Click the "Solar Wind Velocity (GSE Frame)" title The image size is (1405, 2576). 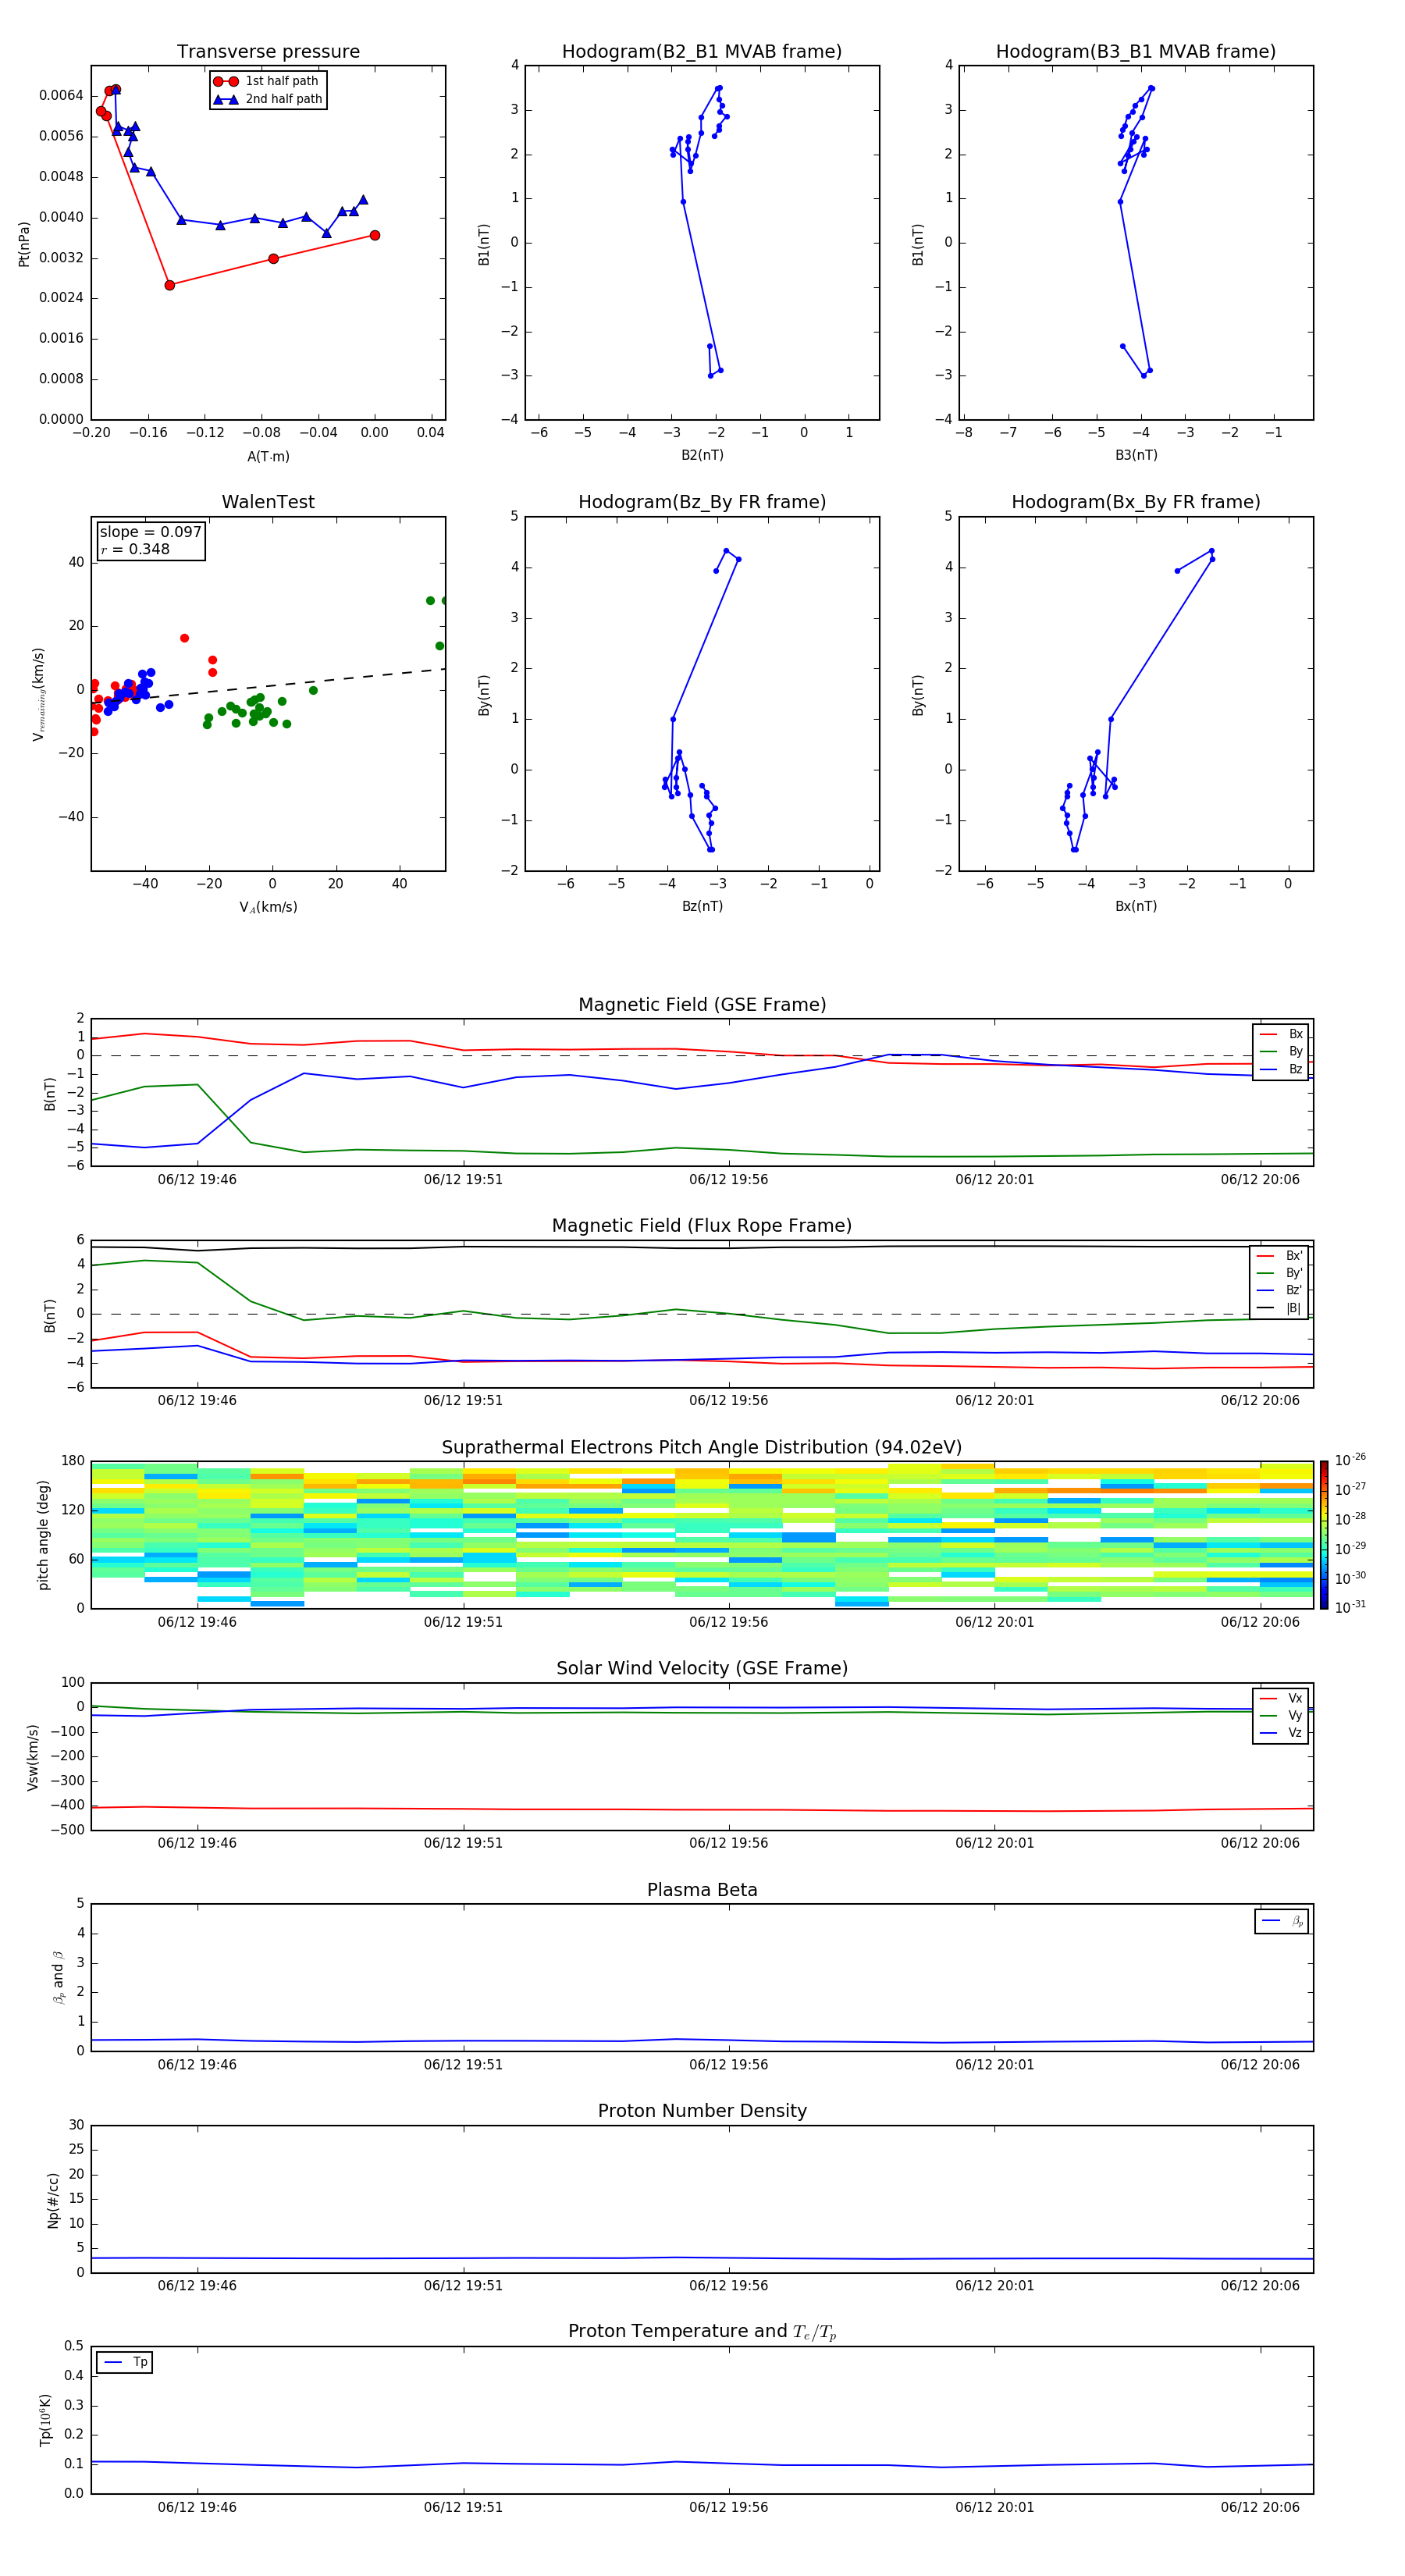coord(702,1669)
